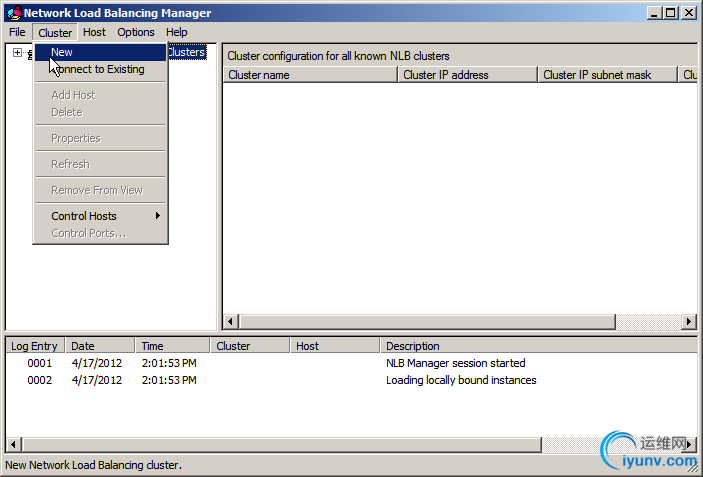Select Connect to Existing menu entry

click(x=100, y=69)
